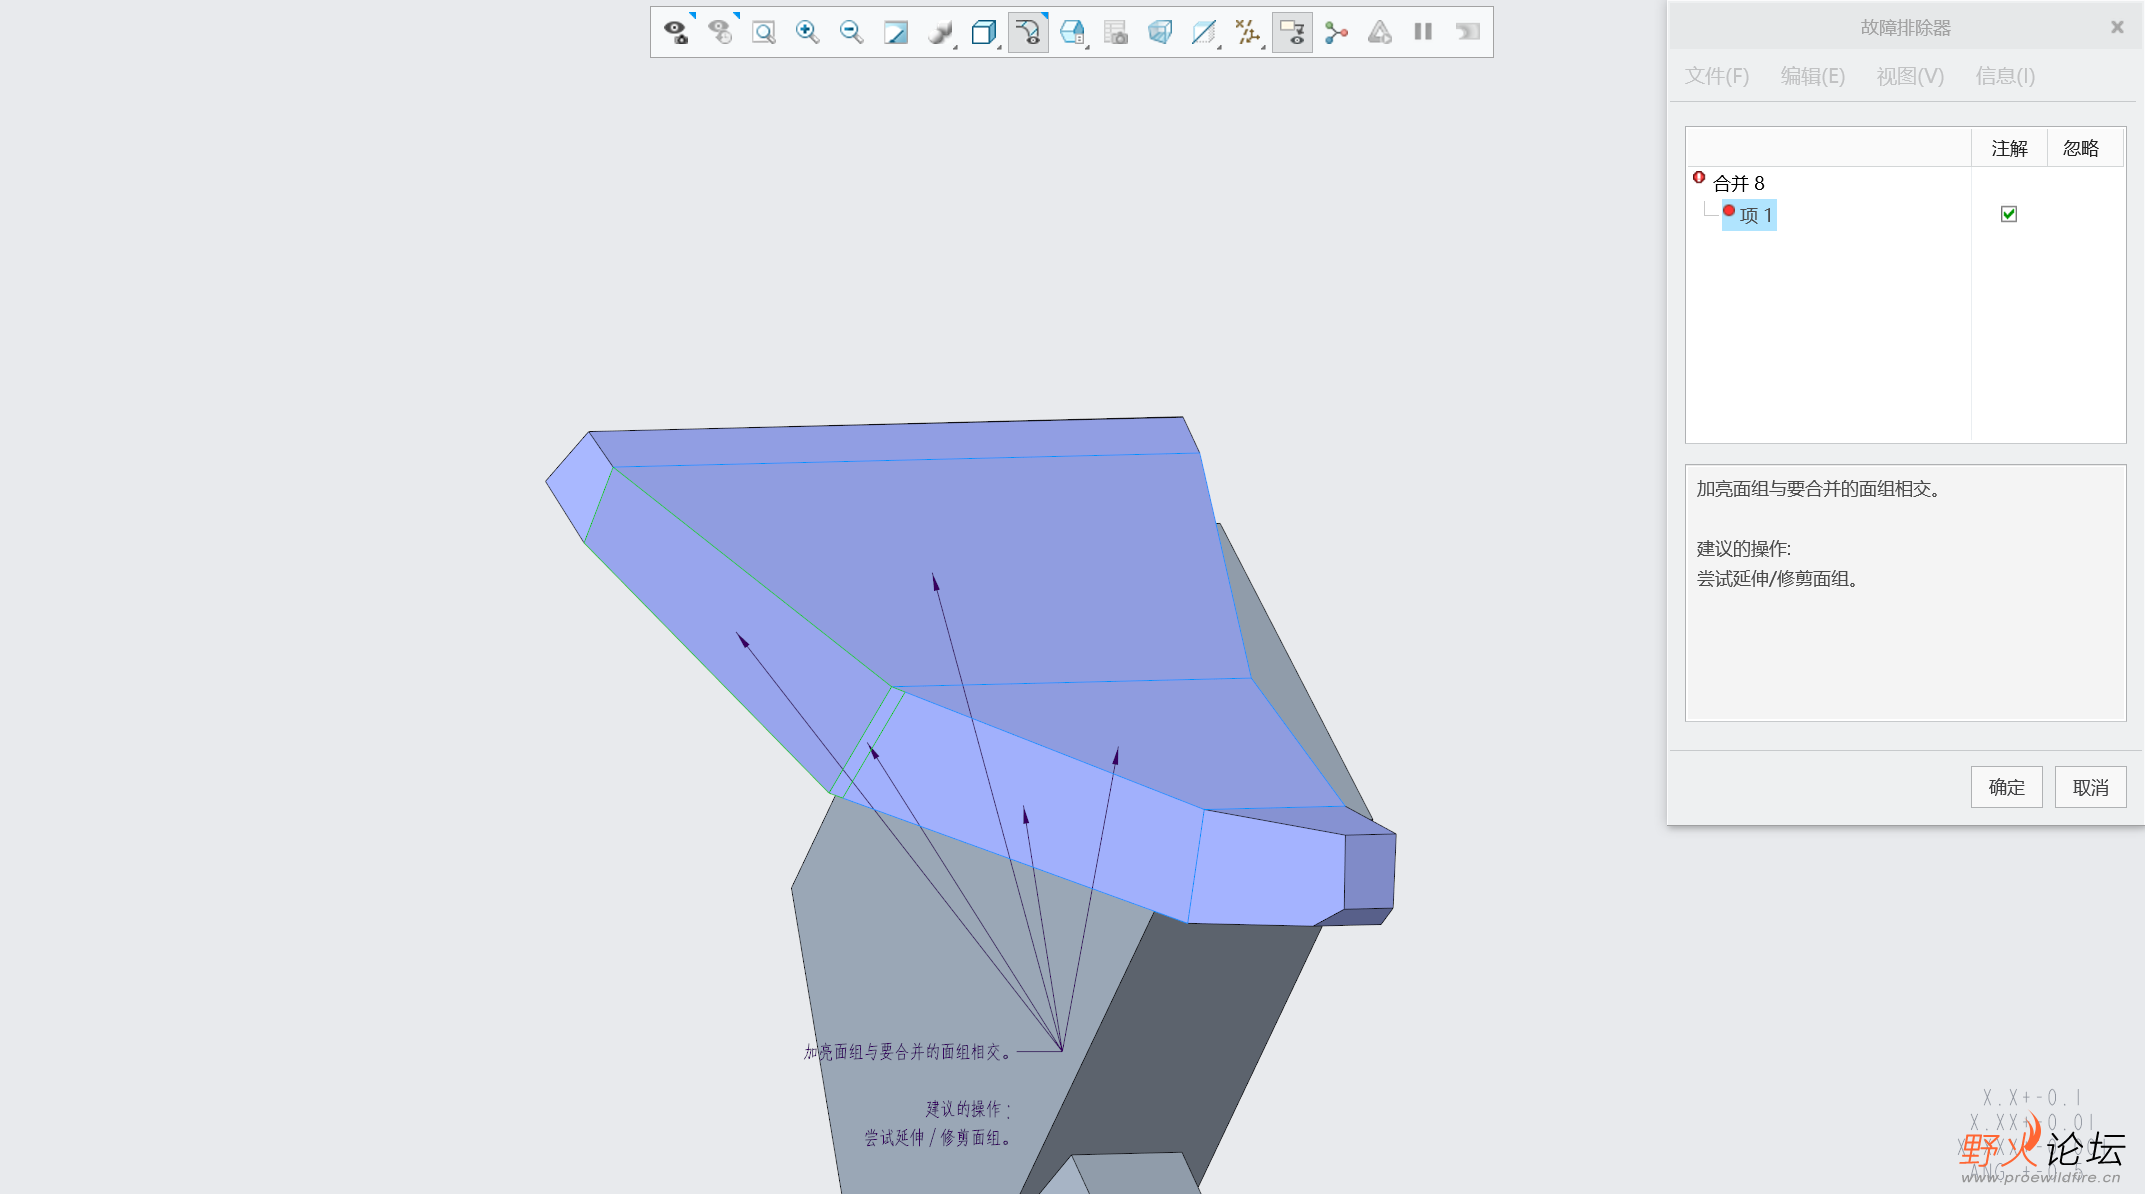This screenshot has width=2145, height=1194.
Task: Open the 编辑(E) menu
Action: [1813, 76]
